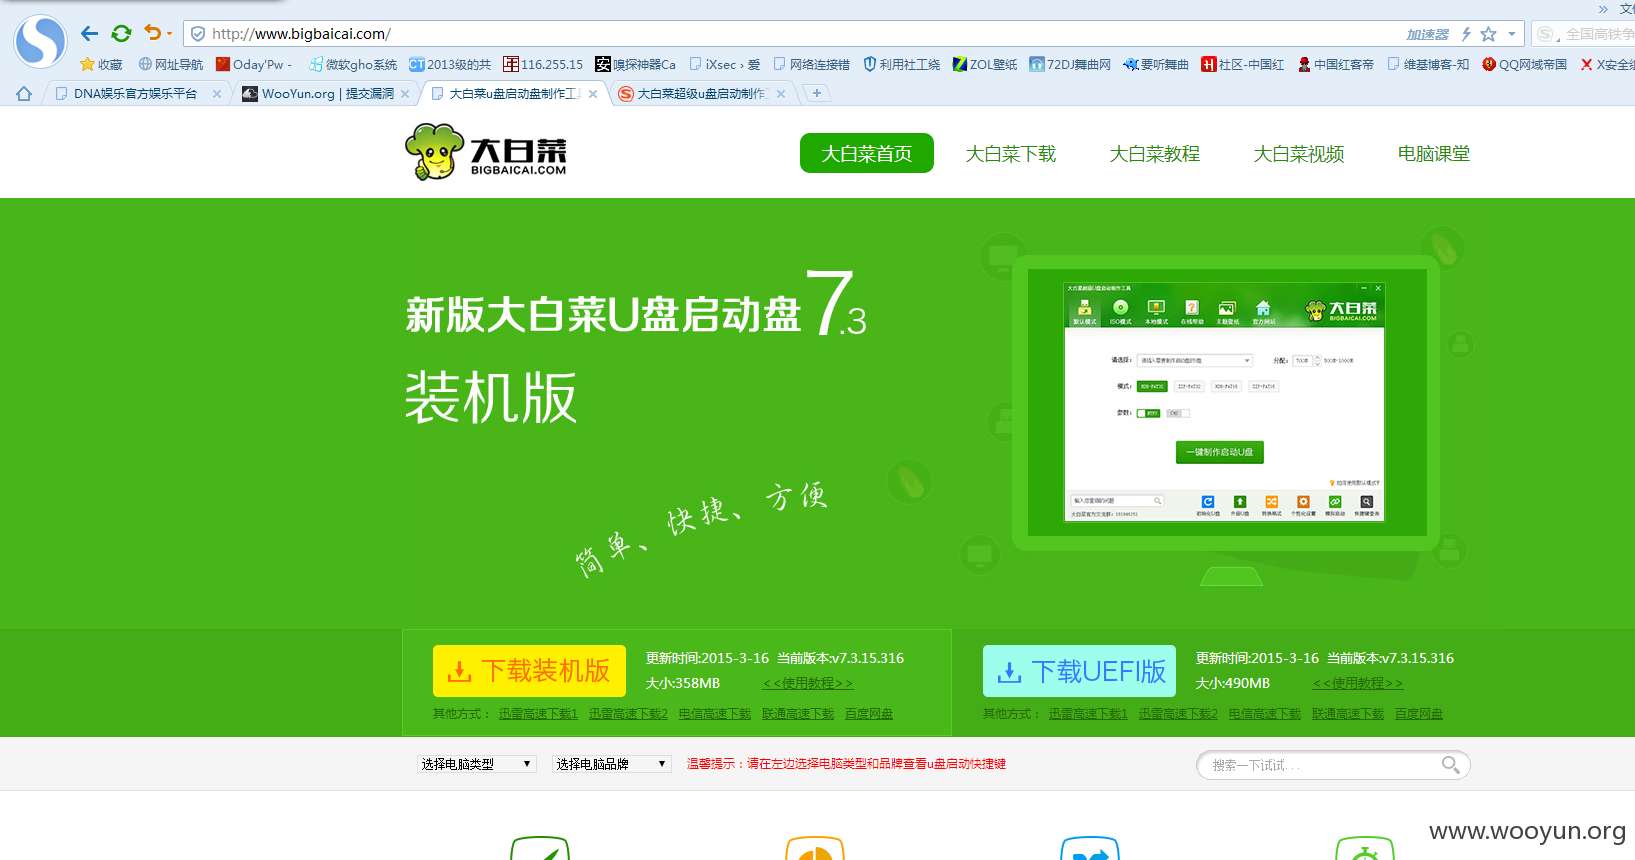Switch to DNA娱乐官方娱乐平台 tab
Viewport: 1635px width, 860px height.
135,93
